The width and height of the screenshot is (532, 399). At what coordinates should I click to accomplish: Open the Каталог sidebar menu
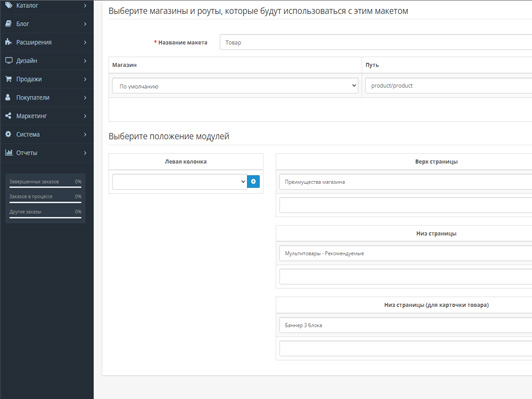[47, 5]
